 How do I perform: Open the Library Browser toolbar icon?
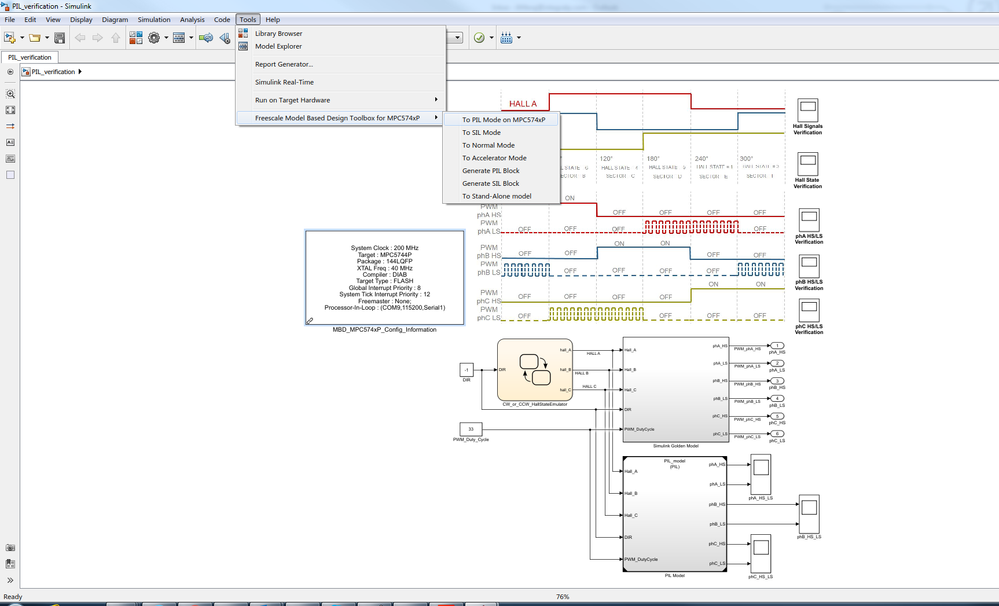(135, 38)
